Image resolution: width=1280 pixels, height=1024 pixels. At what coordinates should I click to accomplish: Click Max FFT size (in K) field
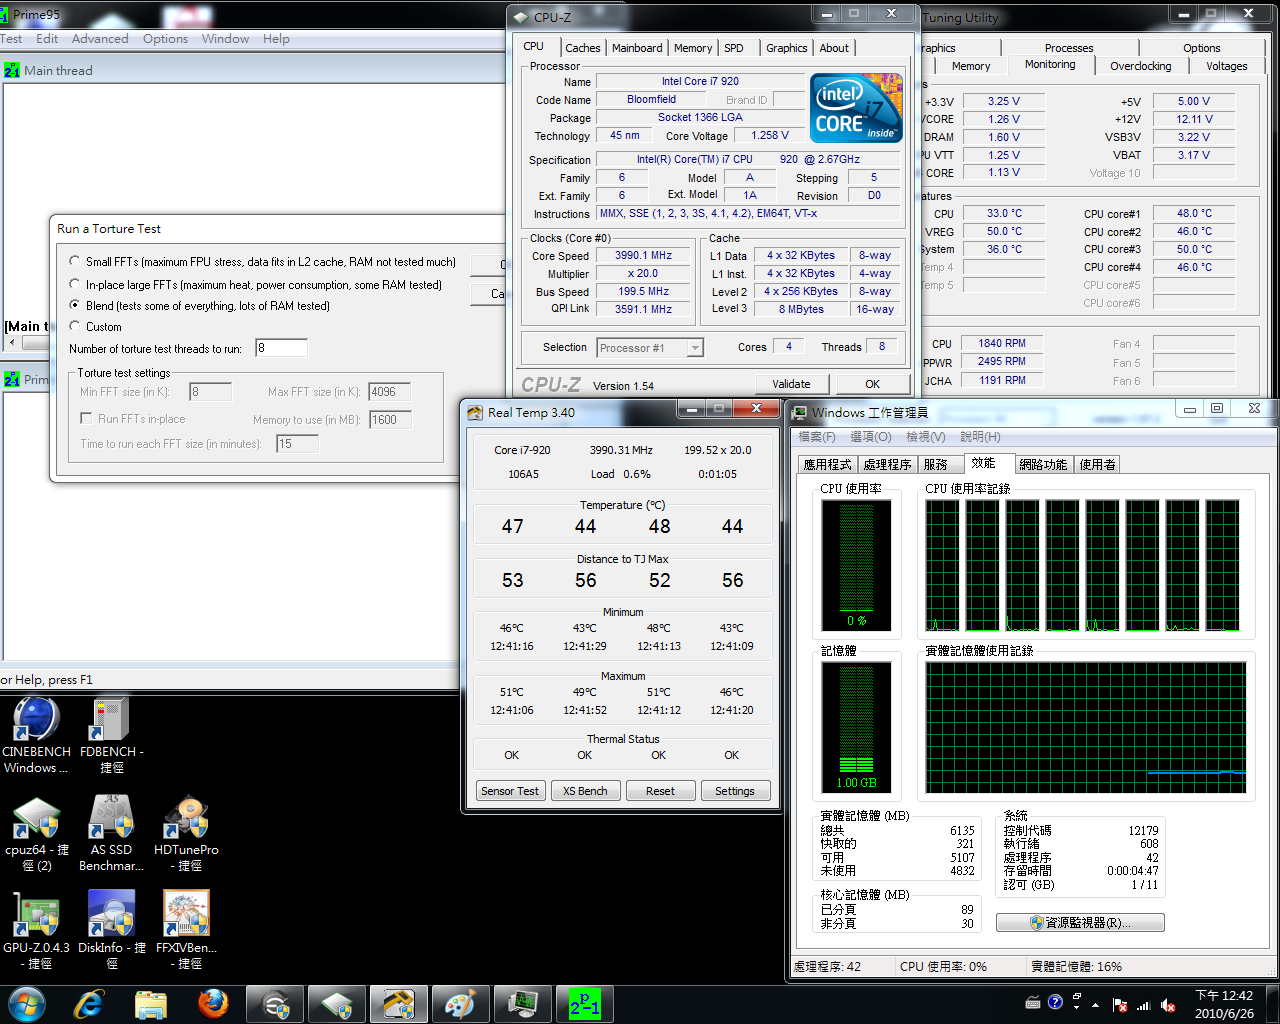click(390, 392)
